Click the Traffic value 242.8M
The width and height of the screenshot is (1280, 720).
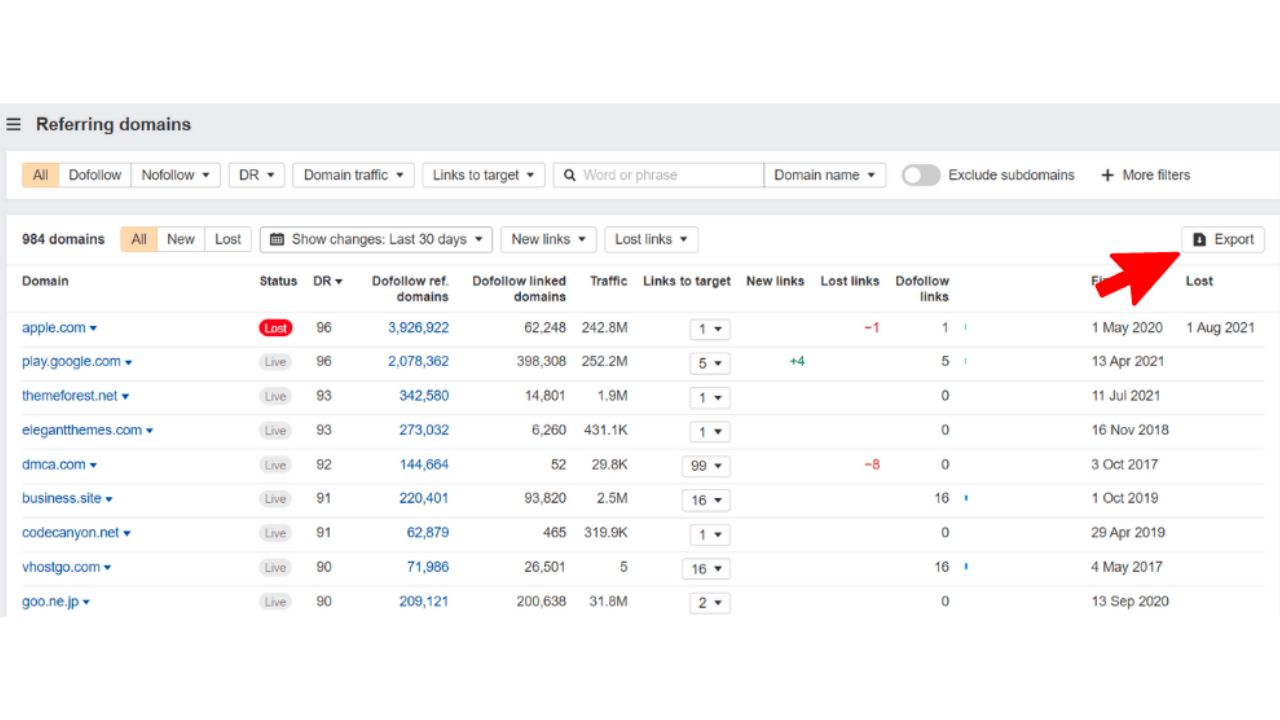coord(604,328)
